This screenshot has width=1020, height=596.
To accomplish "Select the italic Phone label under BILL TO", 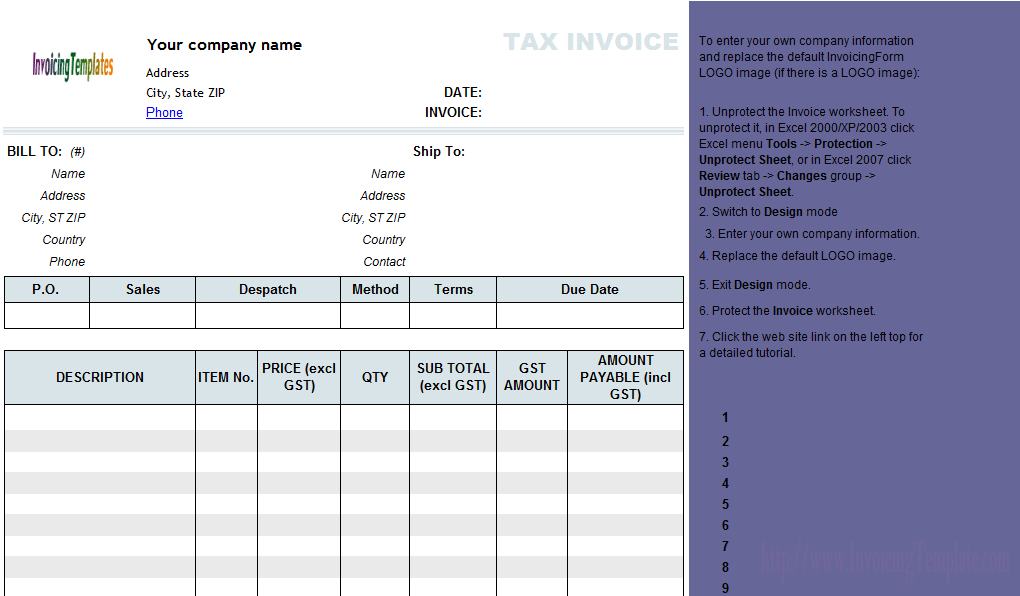I will click(x=67, y=262).
